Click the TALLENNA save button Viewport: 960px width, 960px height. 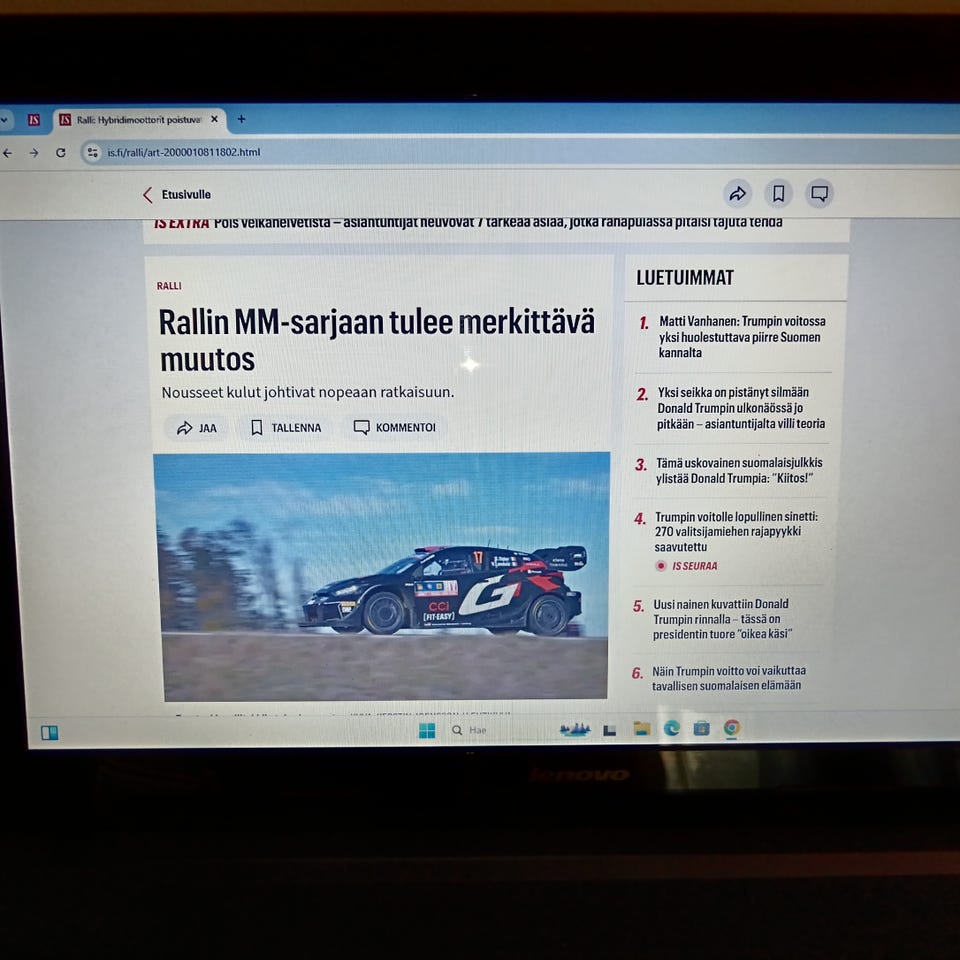(x=286, y=427)
